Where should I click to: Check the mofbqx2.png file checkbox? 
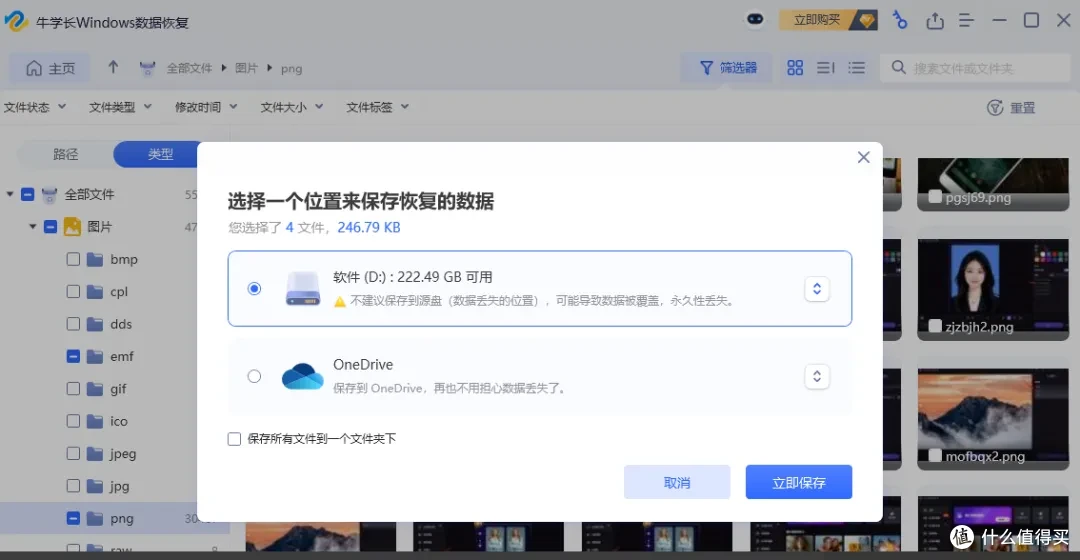click(x=935, y=455)
